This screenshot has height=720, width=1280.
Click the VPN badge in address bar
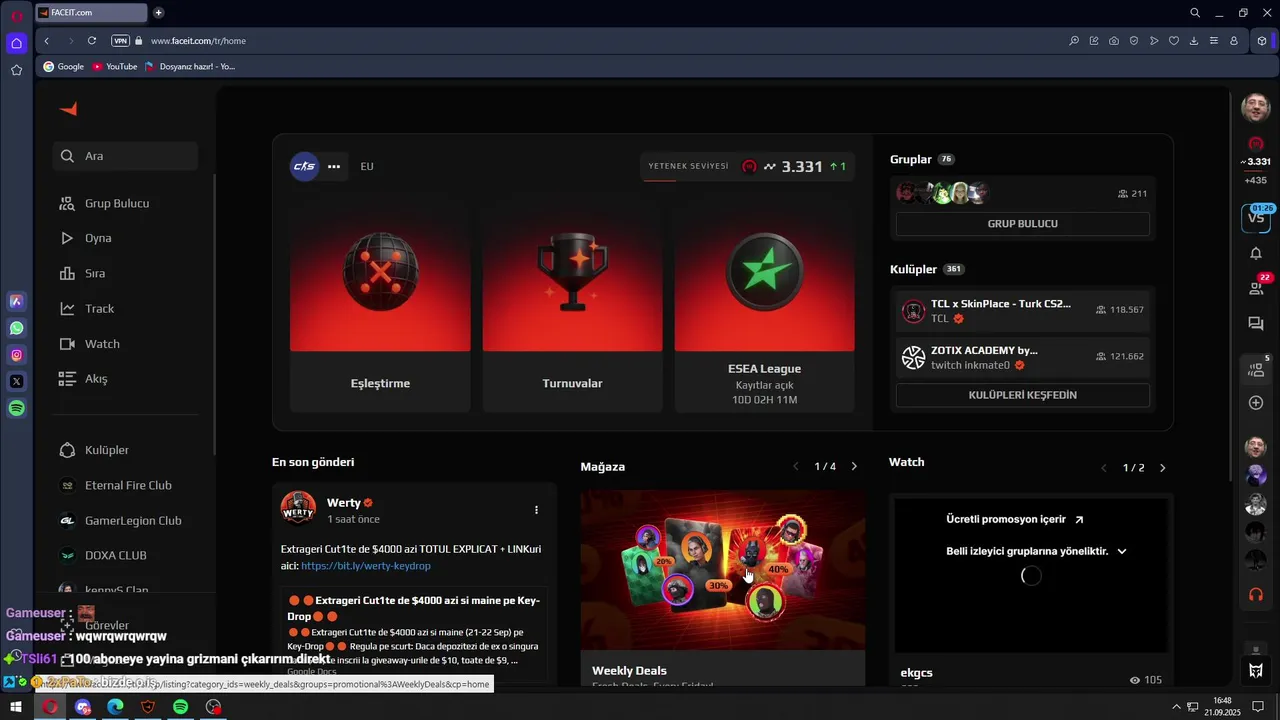click(x=121, y=41)
